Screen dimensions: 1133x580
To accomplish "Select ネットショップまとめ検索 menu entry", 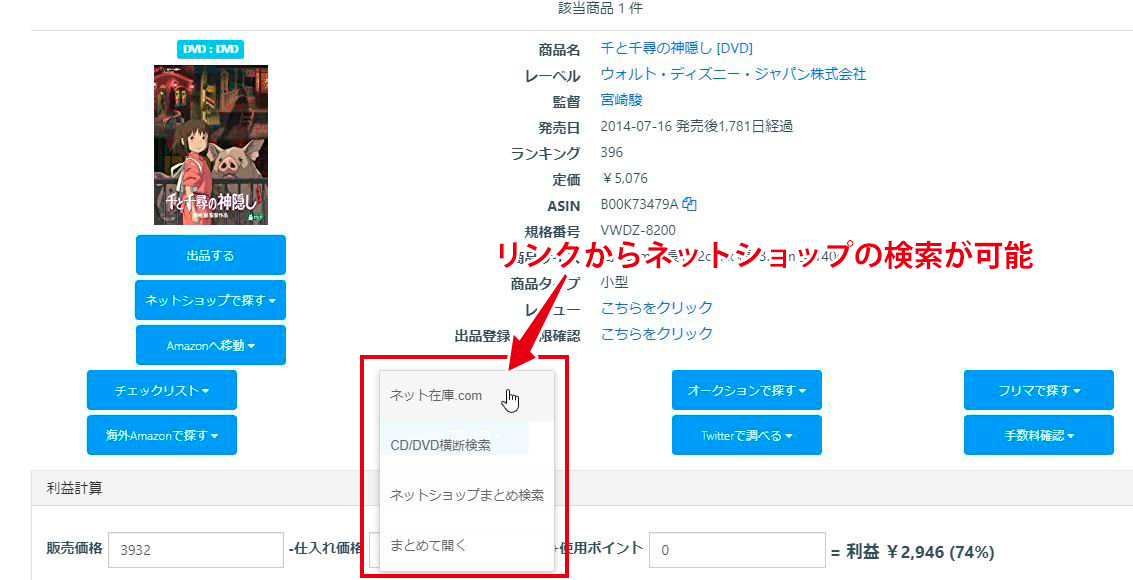I will click(x=467, y=495).
